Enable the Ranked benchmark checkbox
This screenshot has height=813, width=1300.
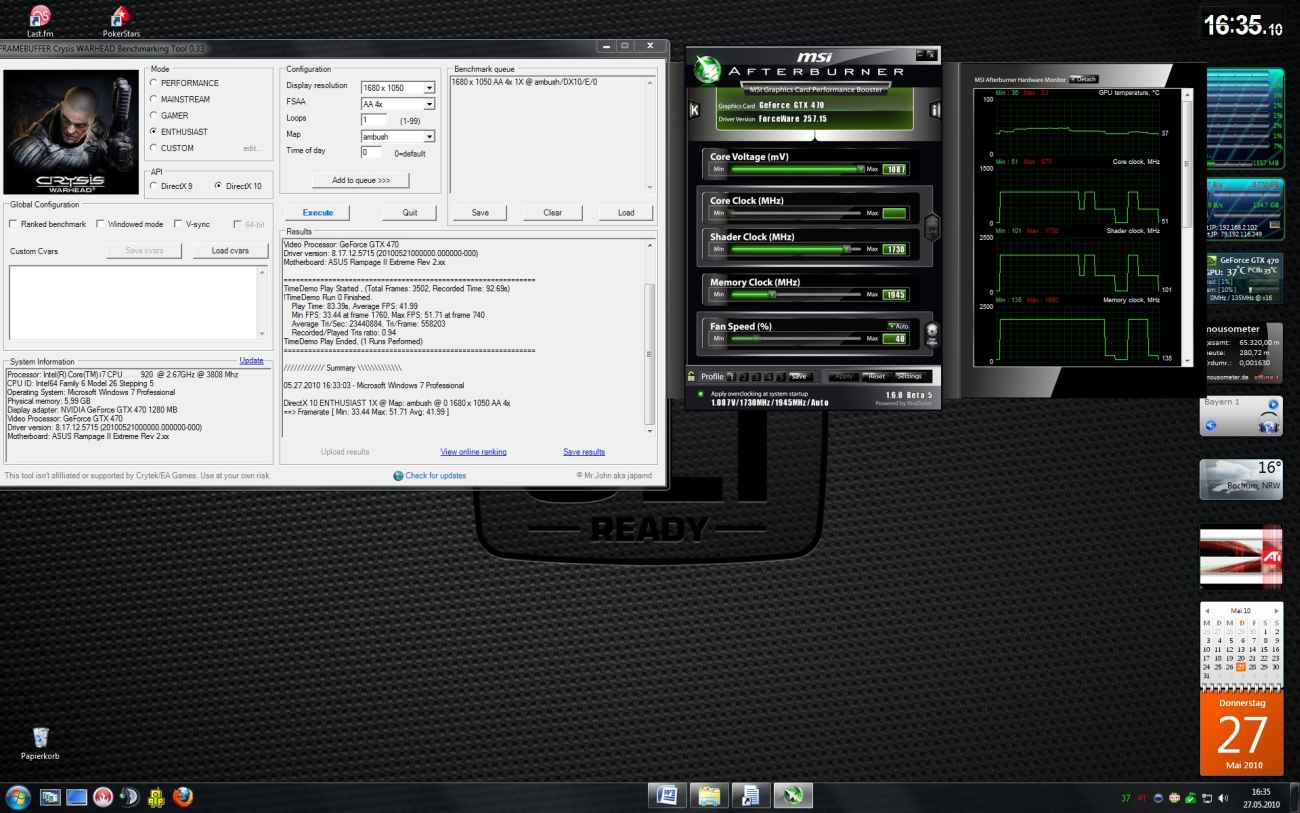(x=12, y=224)
